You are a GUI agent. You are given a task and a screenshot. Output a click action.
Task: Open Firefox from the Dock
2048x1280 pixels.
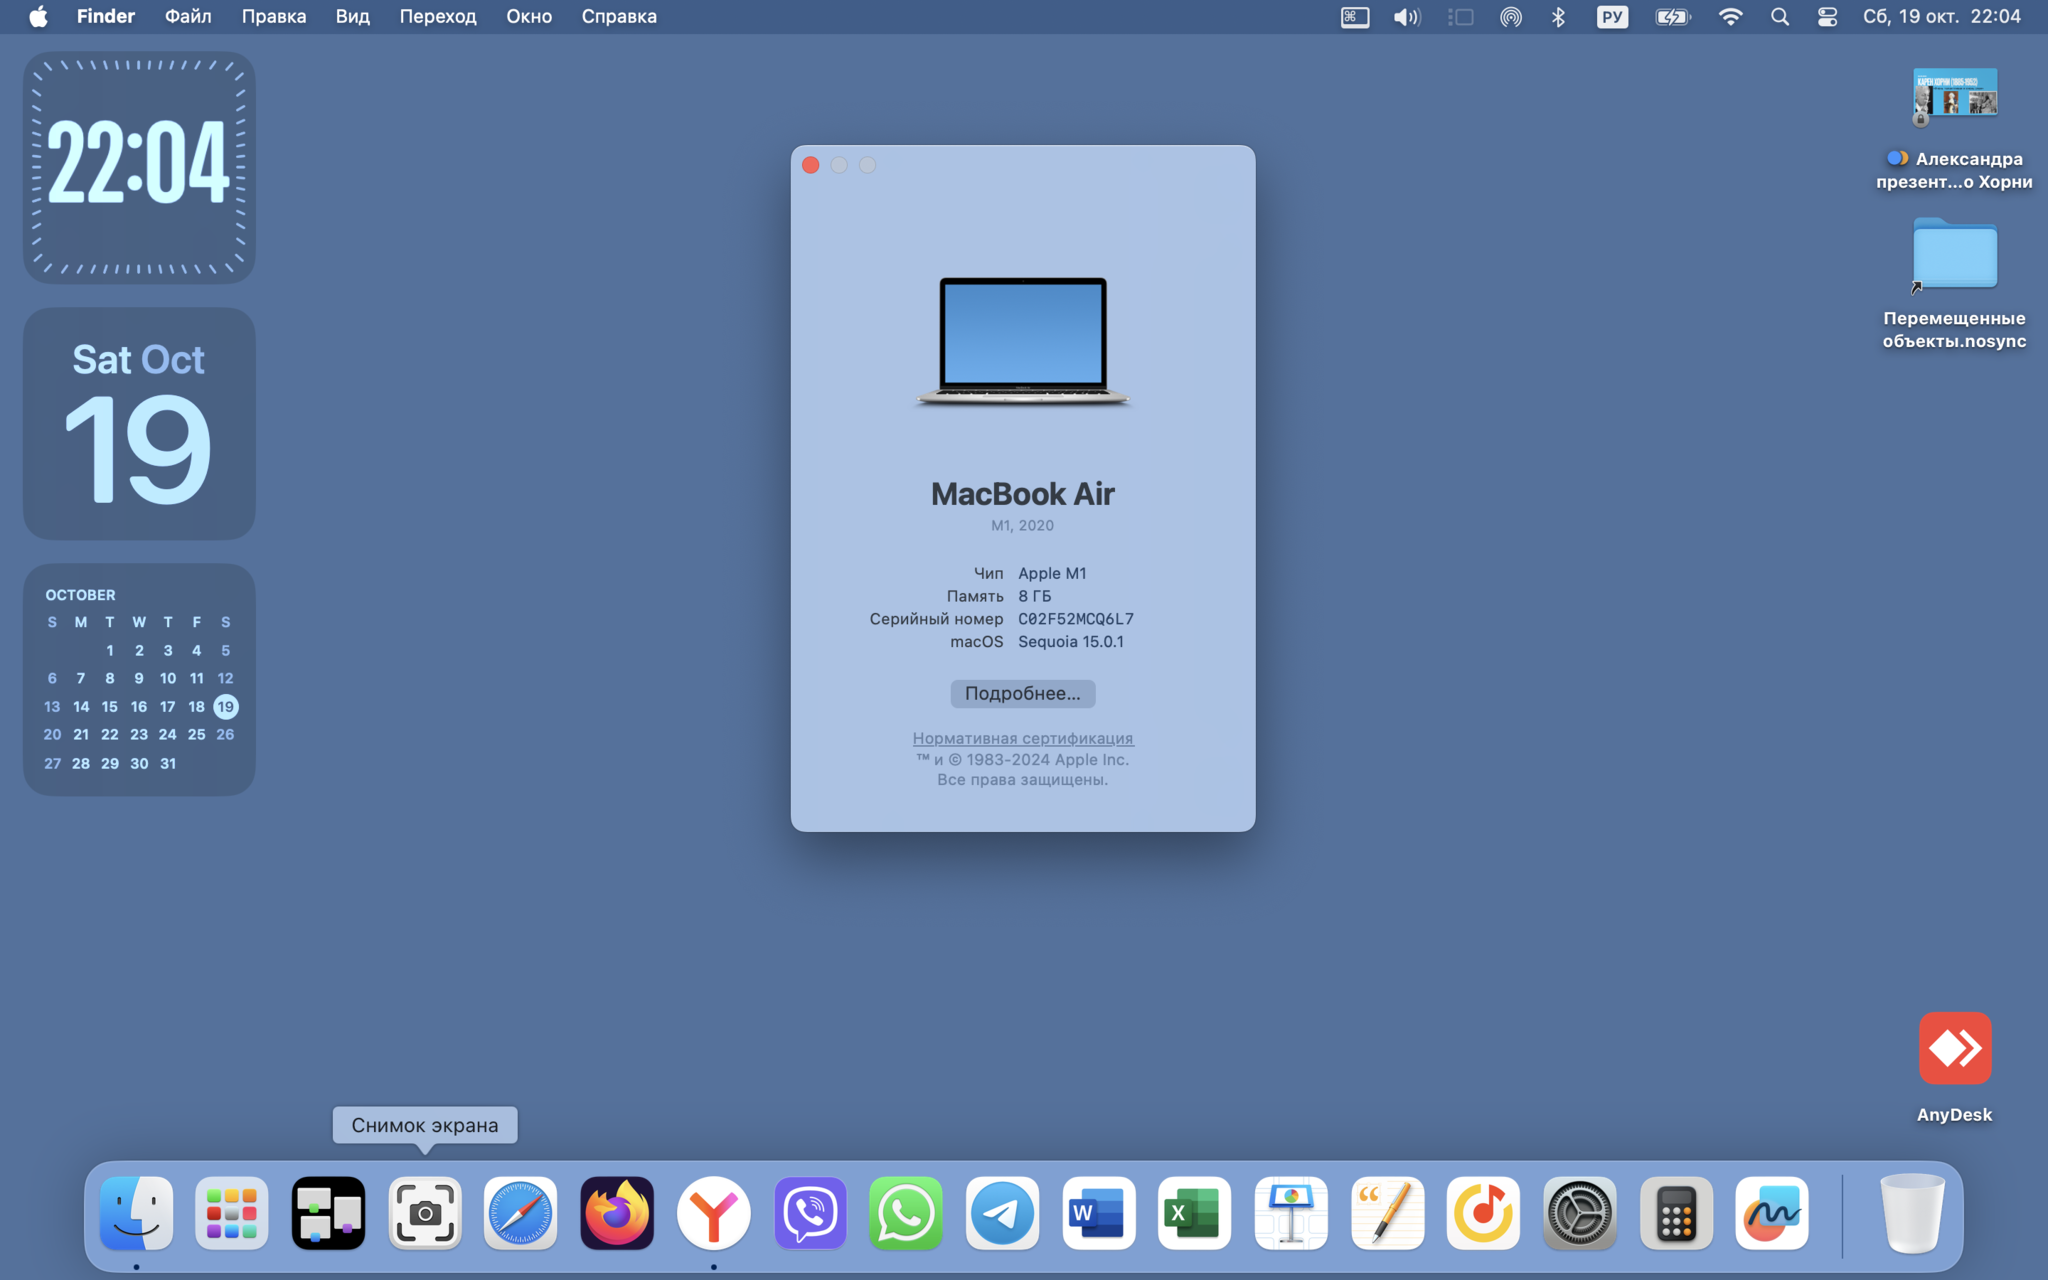tap(617, 1213)
